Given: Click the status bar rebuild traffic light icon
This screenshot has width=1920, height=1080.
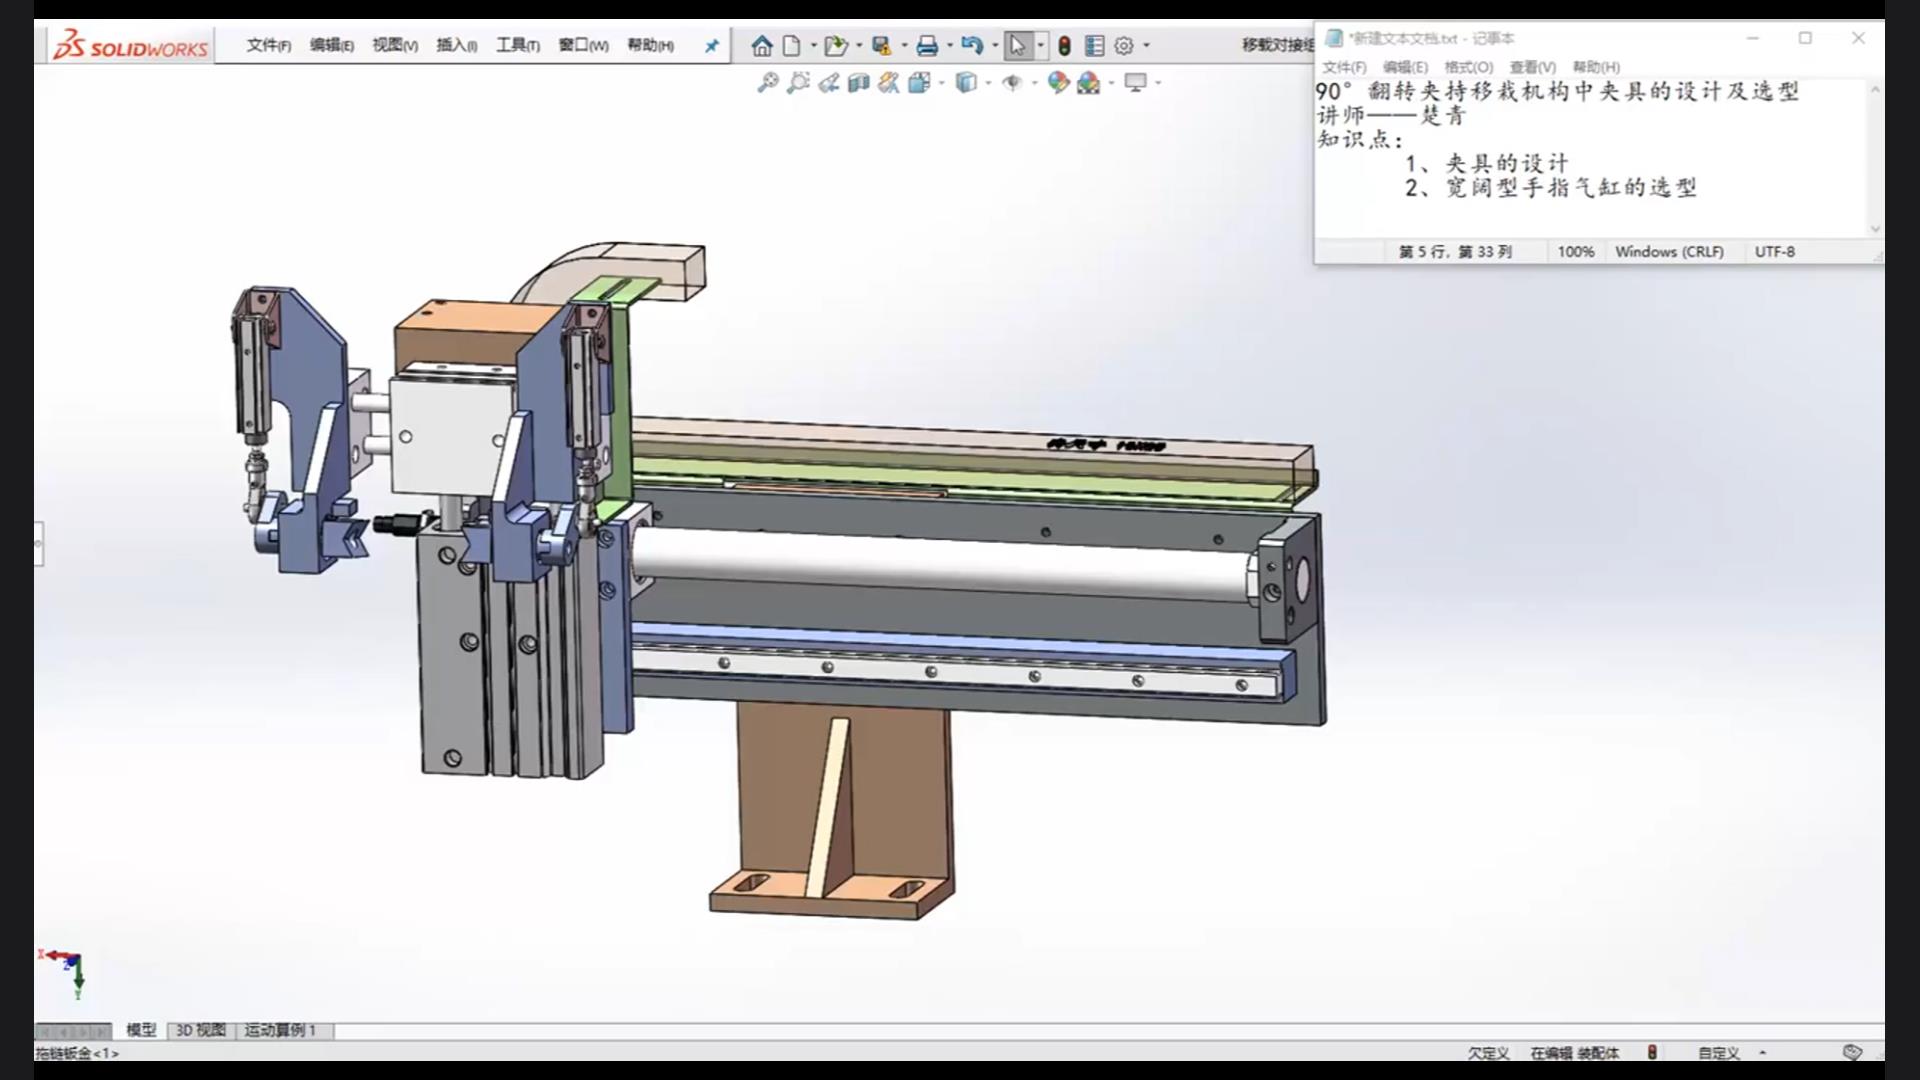Looking at the screenshot, I should point(1652,1052).
